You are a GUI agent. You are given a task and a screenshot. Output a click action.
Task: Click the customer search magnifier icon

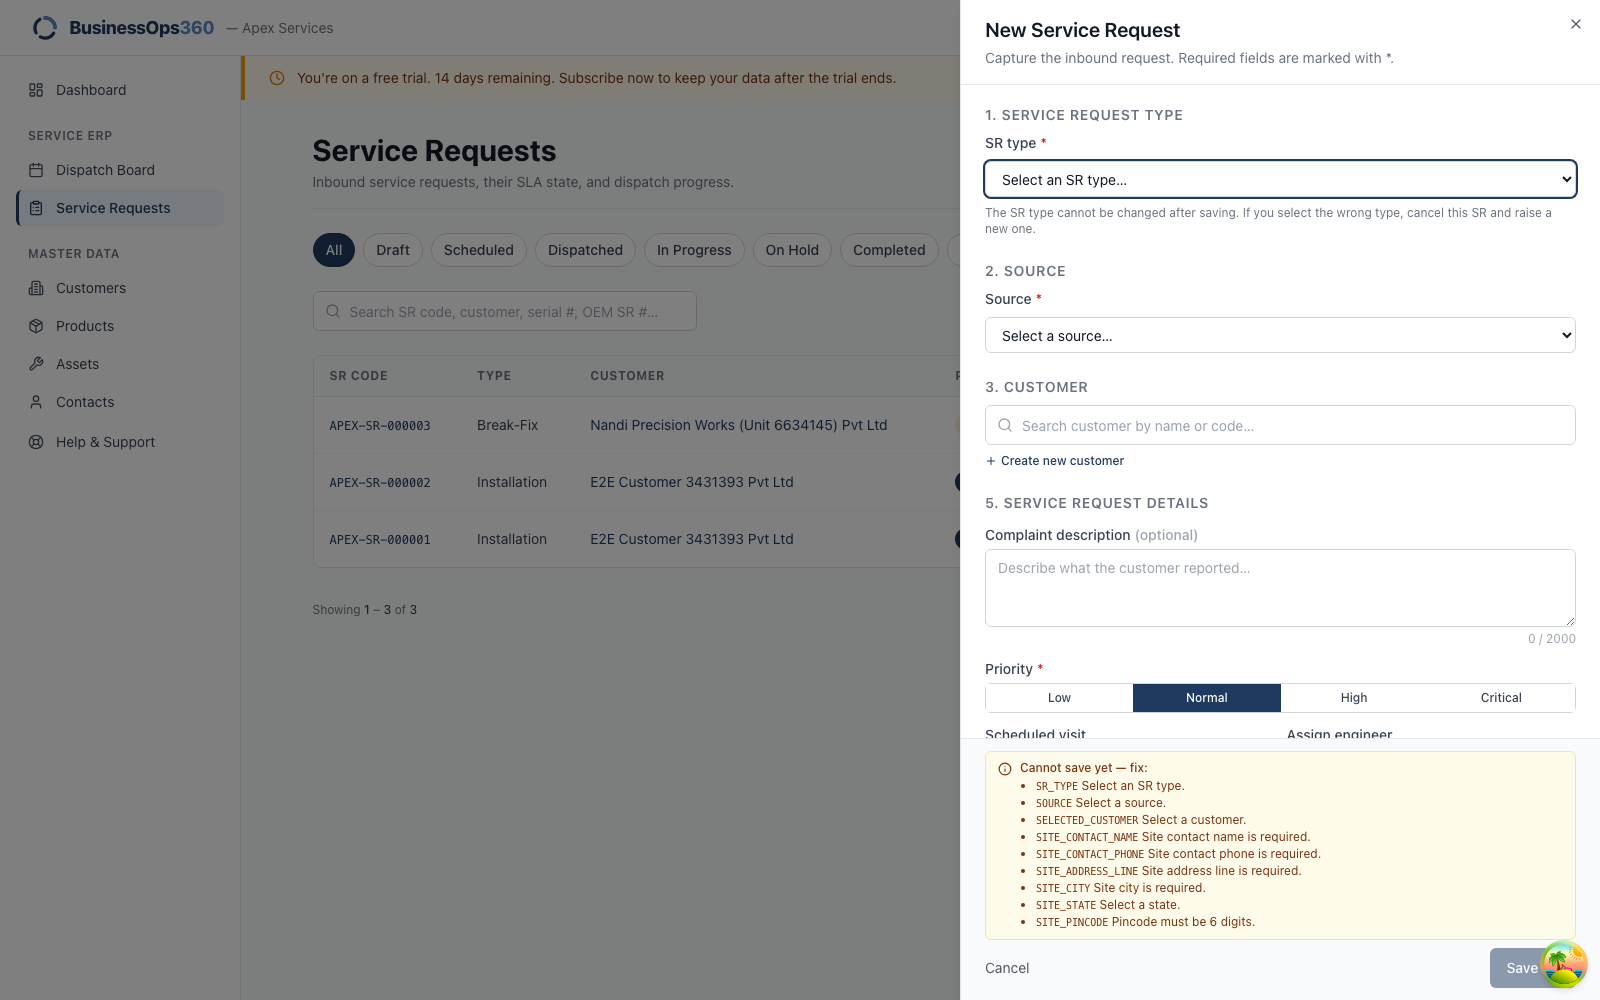1005,425
